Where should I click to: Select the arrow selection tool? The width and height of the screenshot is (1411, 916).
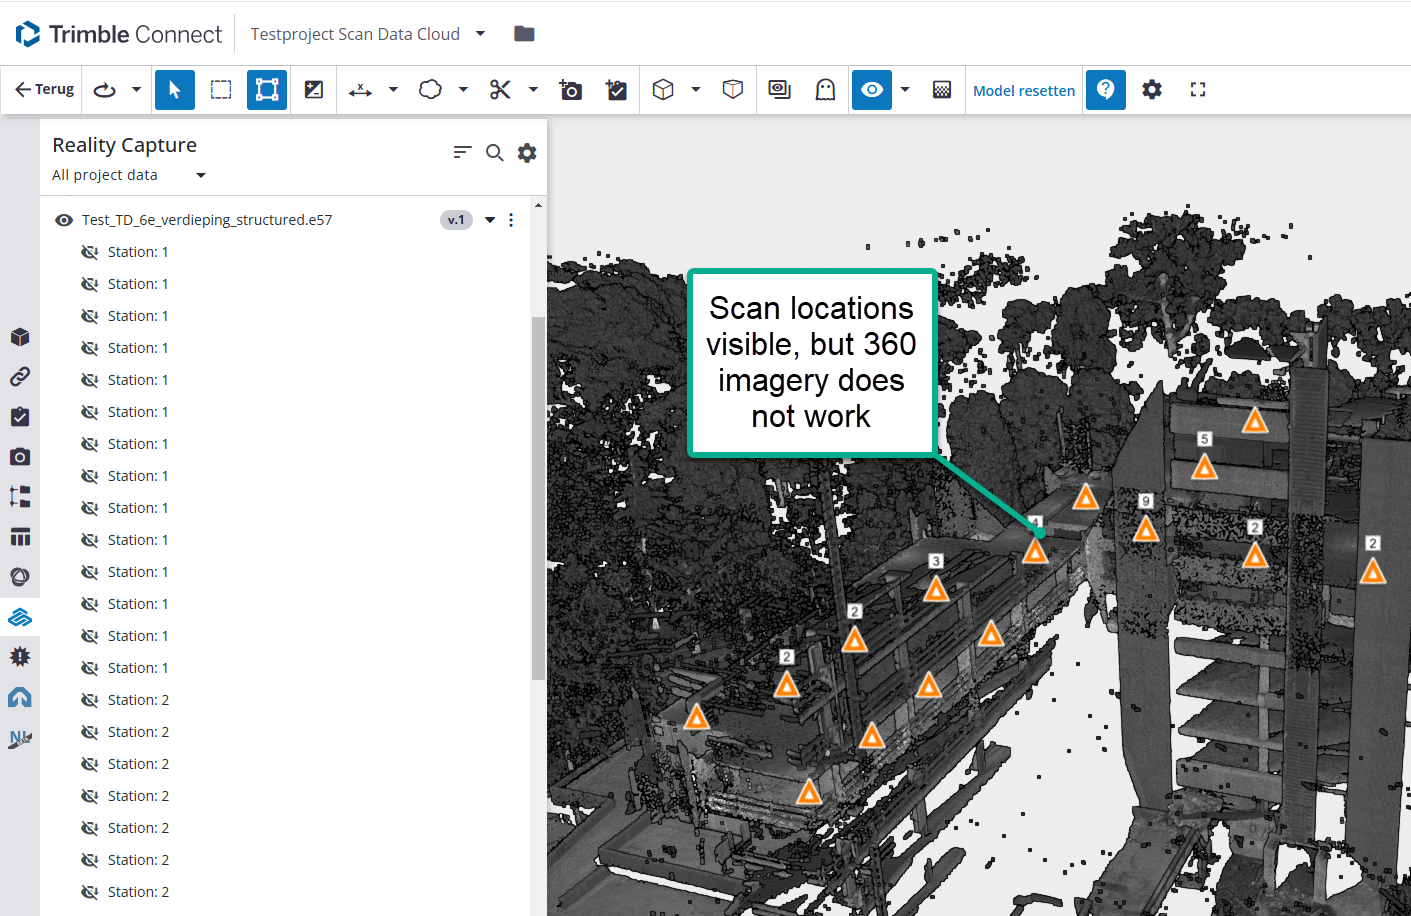174,90
